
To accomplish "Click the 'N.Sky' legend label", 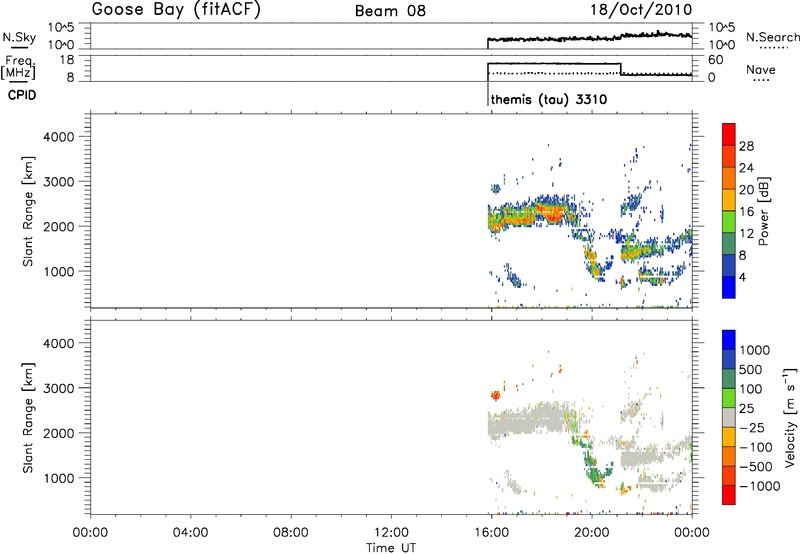I will tap(19, 37).
